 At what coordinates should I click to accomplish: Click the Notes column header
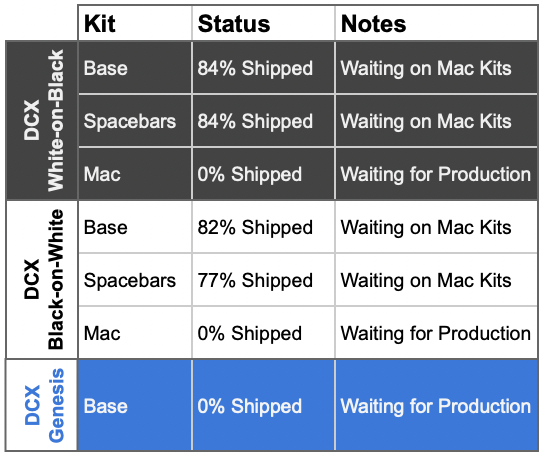[436, 23]
